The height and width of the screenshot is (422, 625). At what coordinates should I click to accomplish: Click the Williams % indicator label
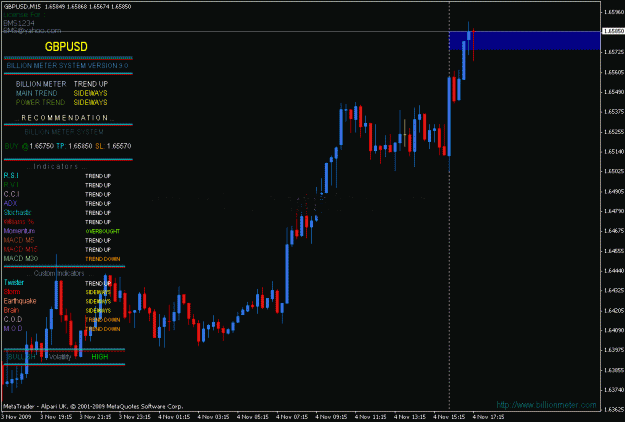tap(19, 222)
